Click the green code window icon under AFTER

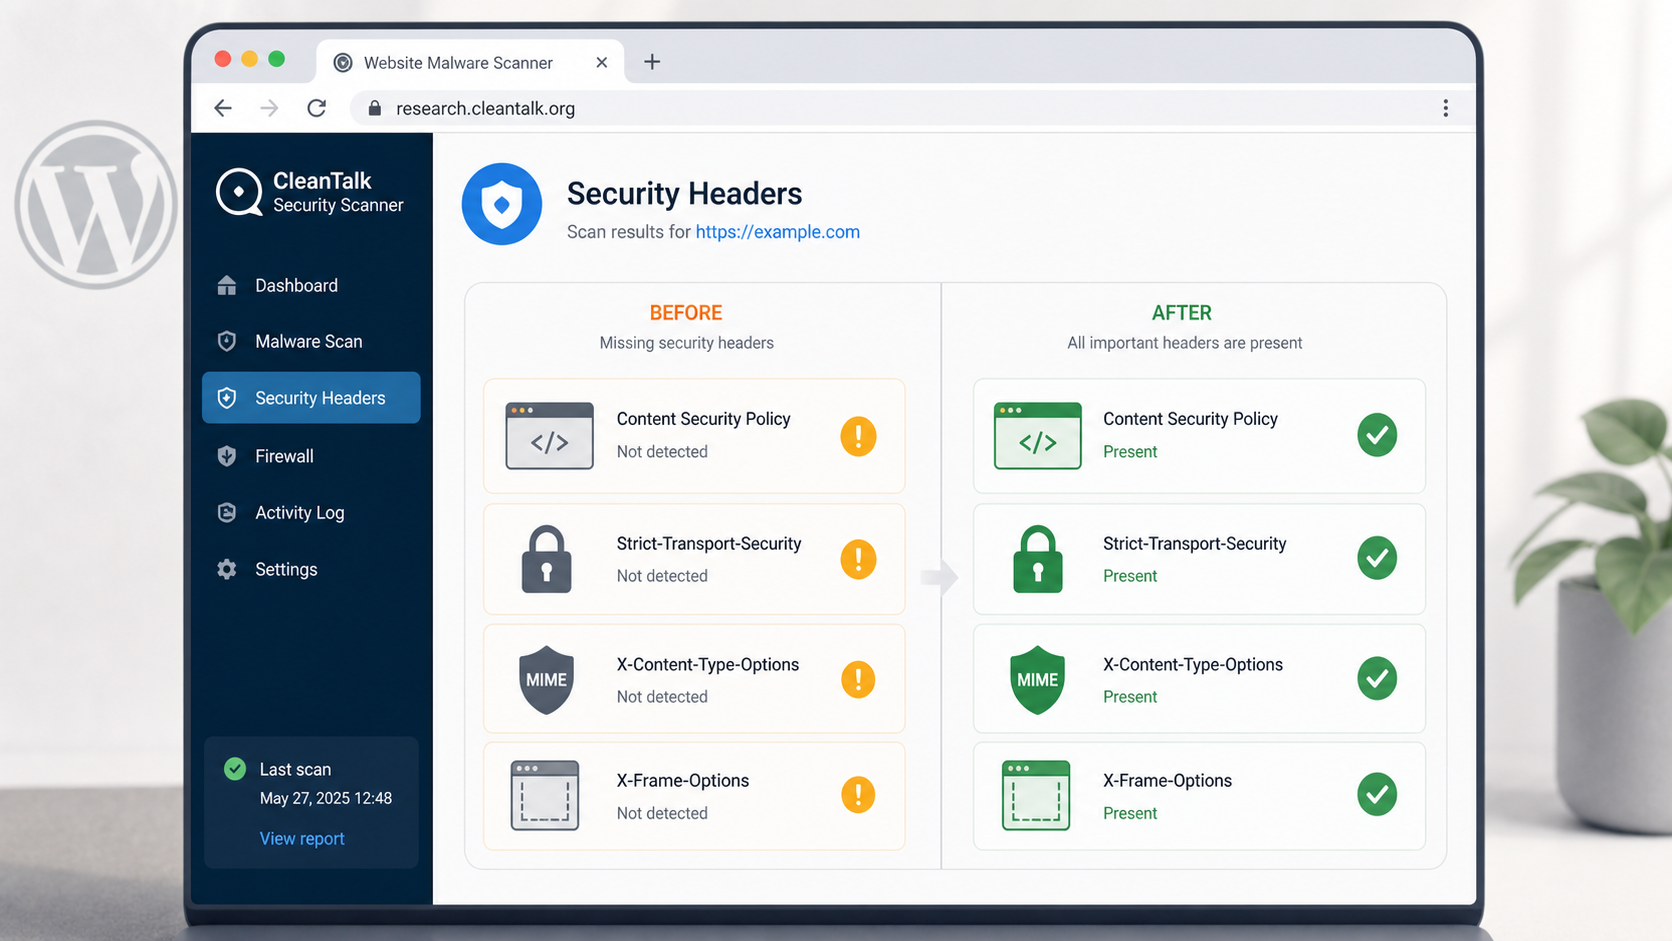(x=1038, y=436)
